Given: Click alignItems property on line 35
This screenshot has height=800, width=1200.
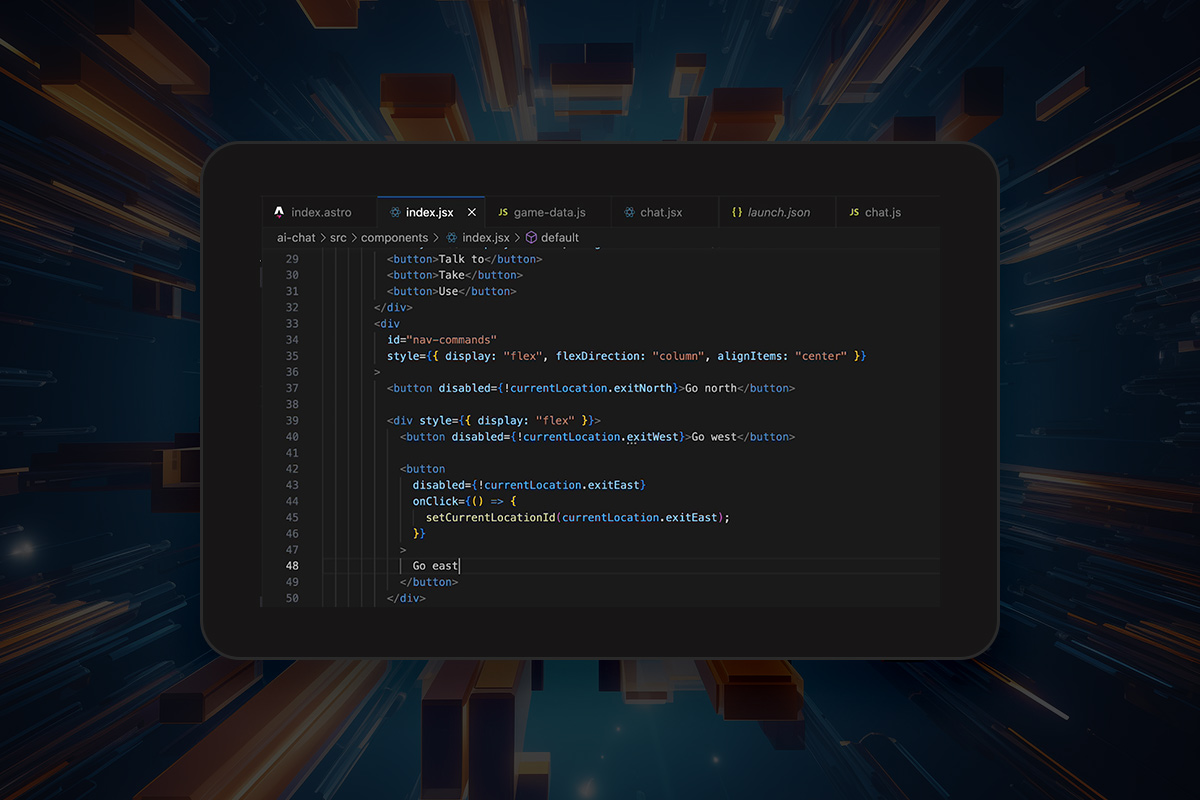Looking at the screenshot, I should pos(752,356).
